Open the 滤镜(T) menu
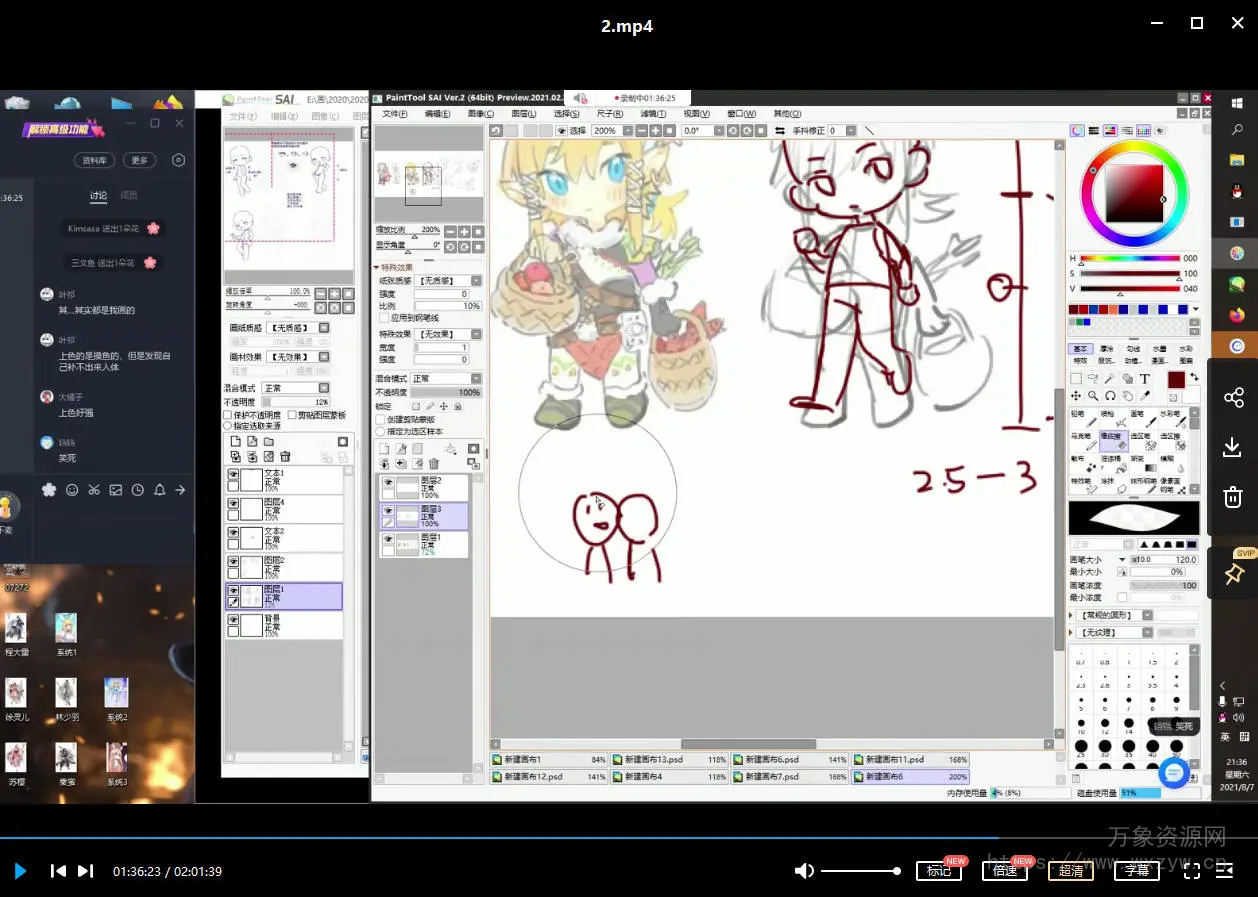 click(x=654, y=114)
